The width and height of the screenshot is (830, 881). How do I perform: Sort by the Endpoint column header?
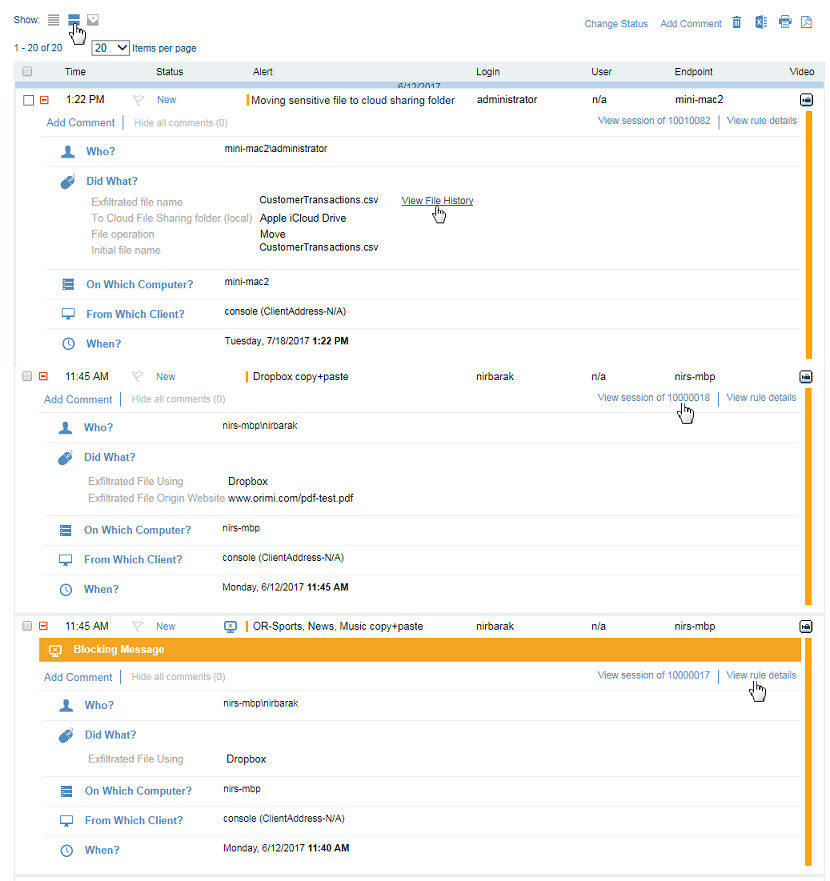694,72
